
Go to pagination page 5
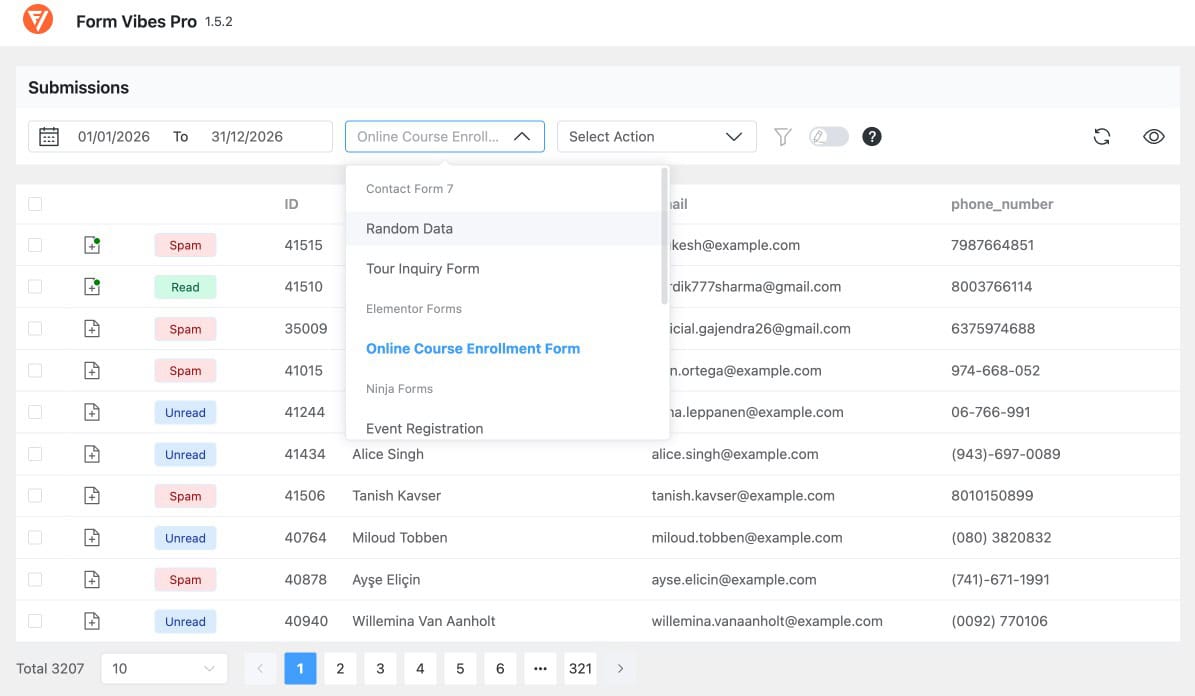point(460,669)
